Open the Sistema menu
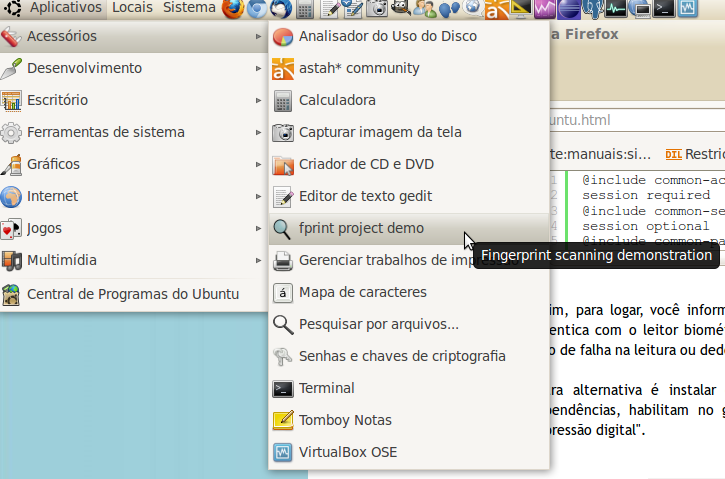The image size is (725, 479). pos(189,8)
